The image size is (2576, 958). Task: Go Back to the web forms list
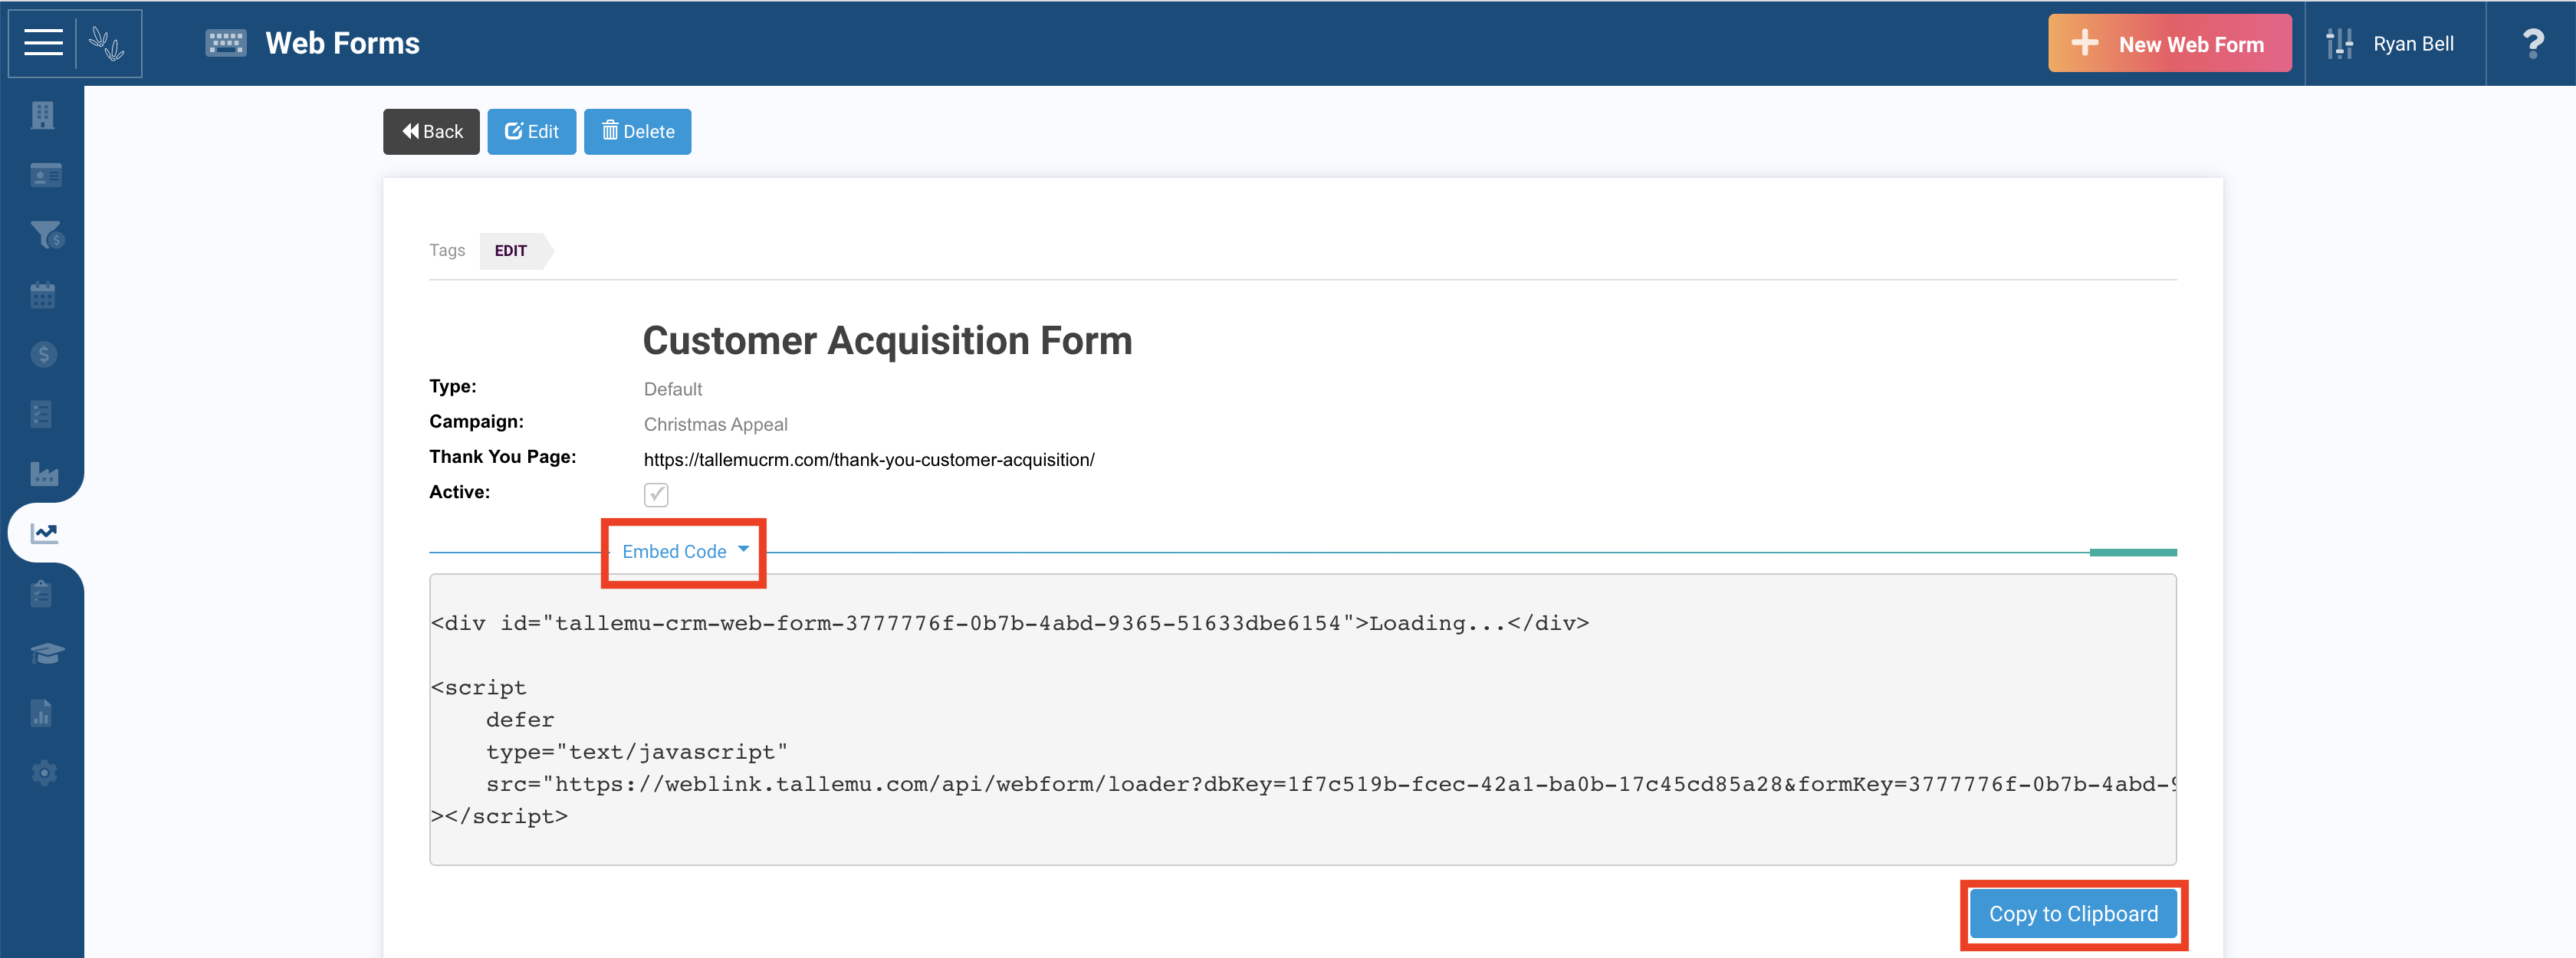[431, 132]
